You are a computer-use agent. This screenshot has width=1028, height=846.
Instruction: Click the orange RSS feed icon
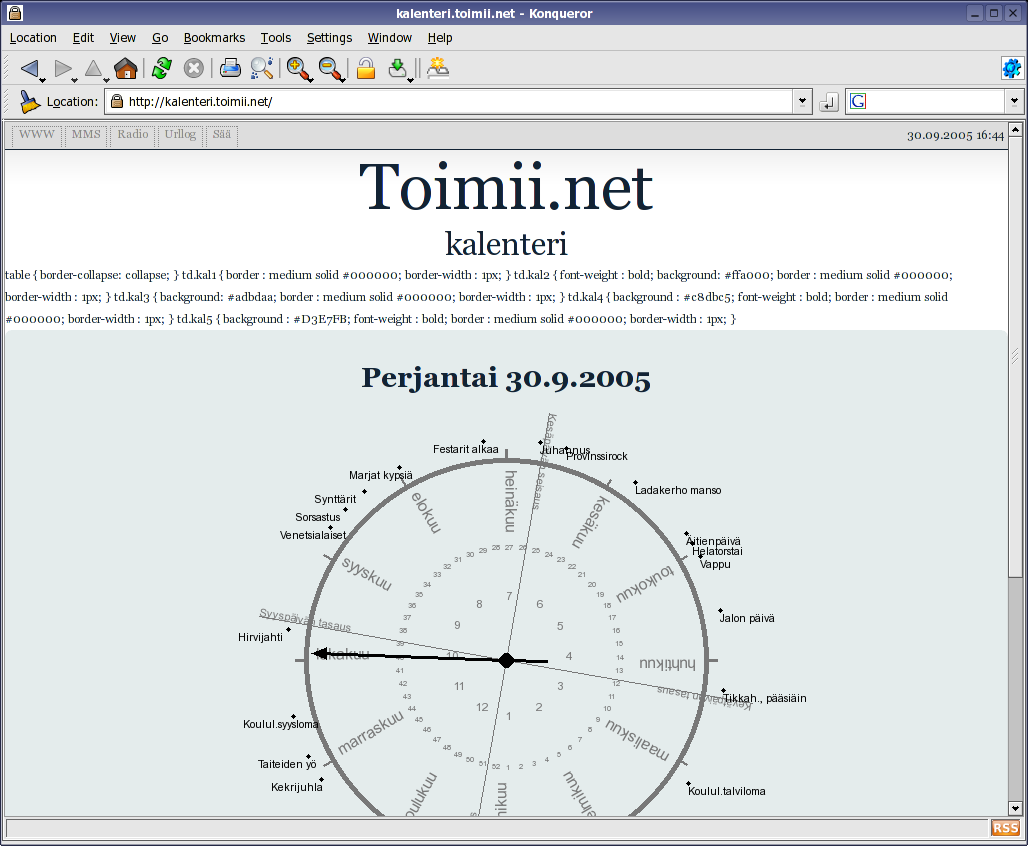click(1005, 828)
